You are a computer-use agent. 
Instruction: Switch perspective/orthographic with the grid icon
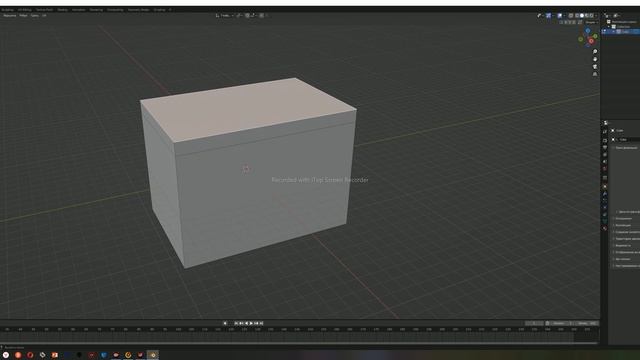click(595, 74)
